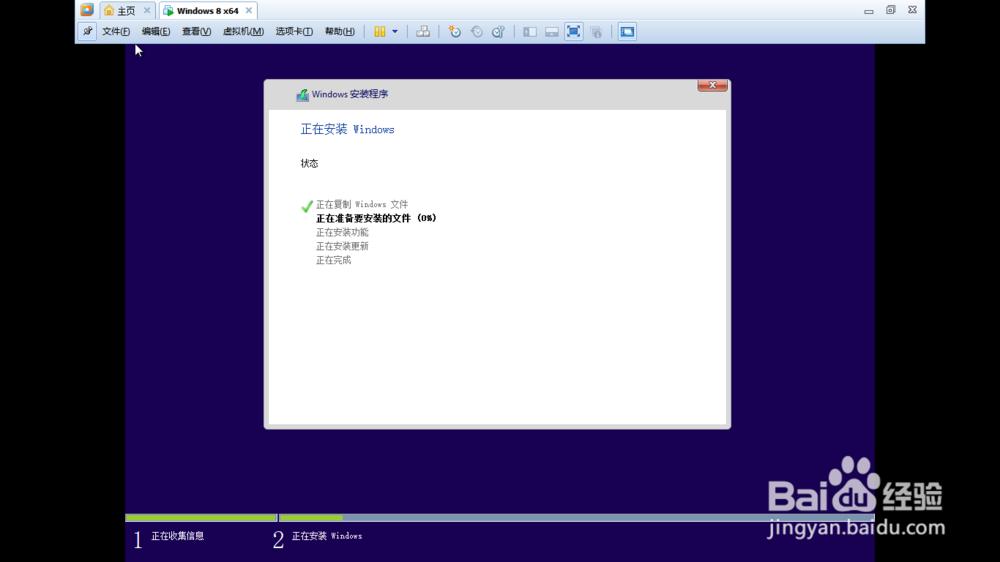
Task: Click the 正在安装 Windows stage label at the bottom
Action: [327, 536]
